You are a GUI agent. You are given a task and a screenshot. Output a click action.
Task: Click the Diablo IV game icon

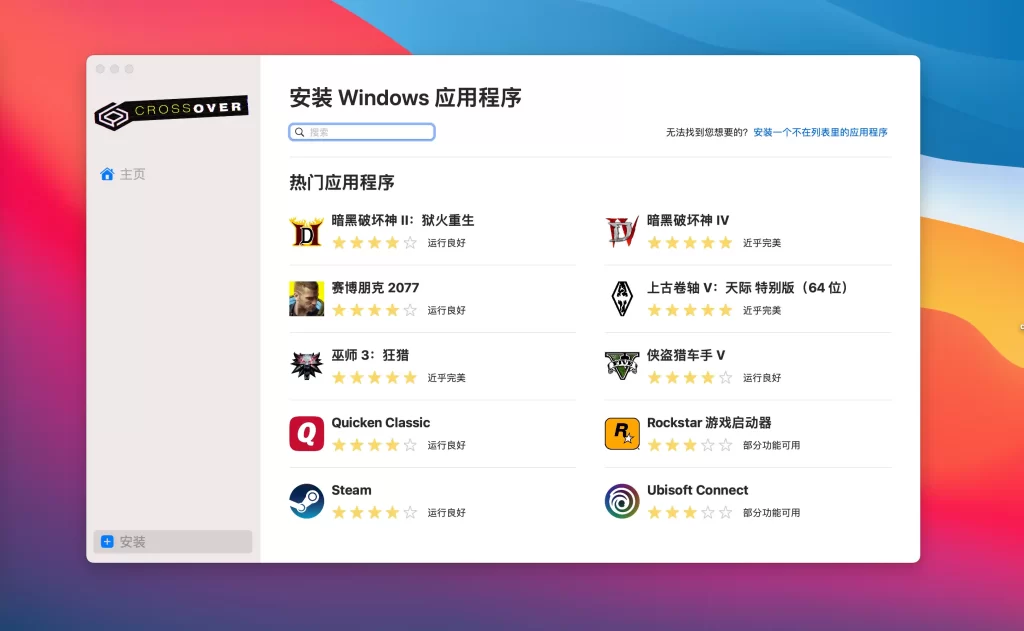pos(622,231)
